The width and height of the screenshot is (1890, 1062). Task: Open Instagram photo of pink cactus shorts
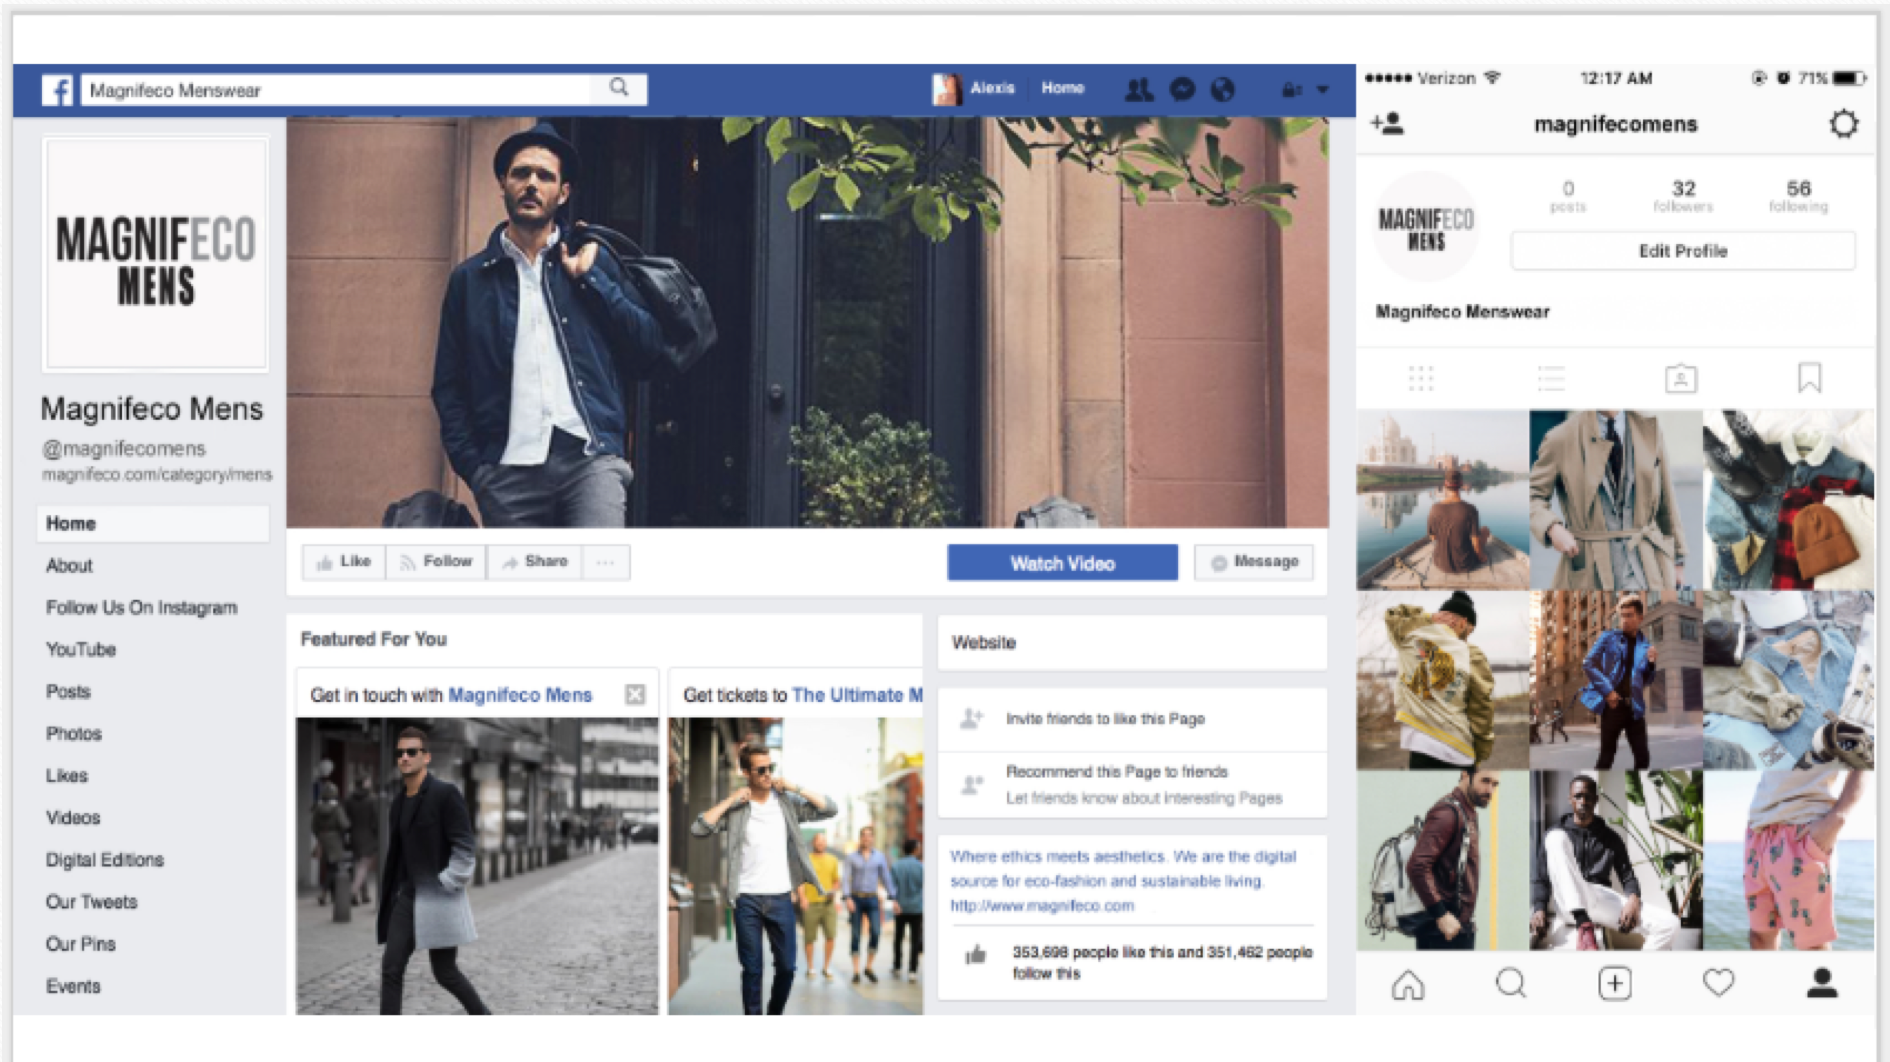[1789, 860]
